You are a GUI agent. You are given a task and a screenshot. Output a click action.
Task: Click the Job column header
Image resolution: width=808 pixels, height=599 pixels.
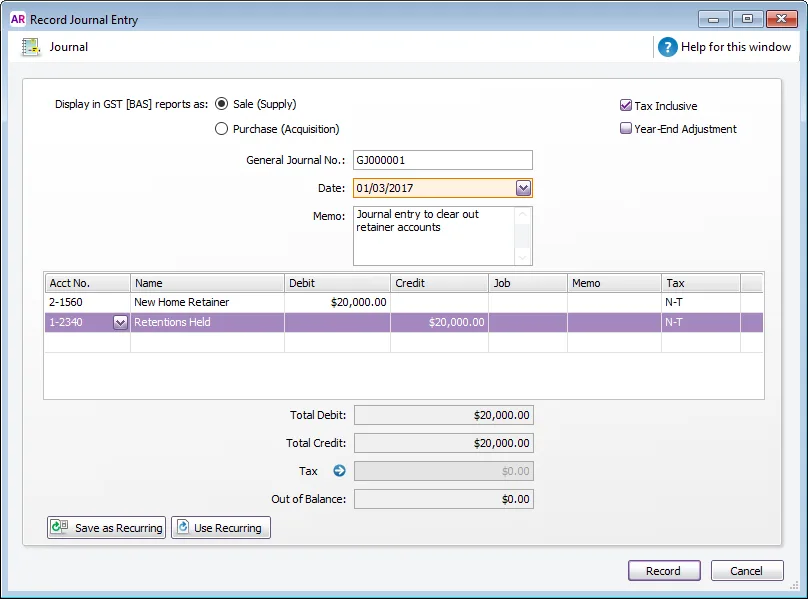pyautogui.click(x=528, y=283)
